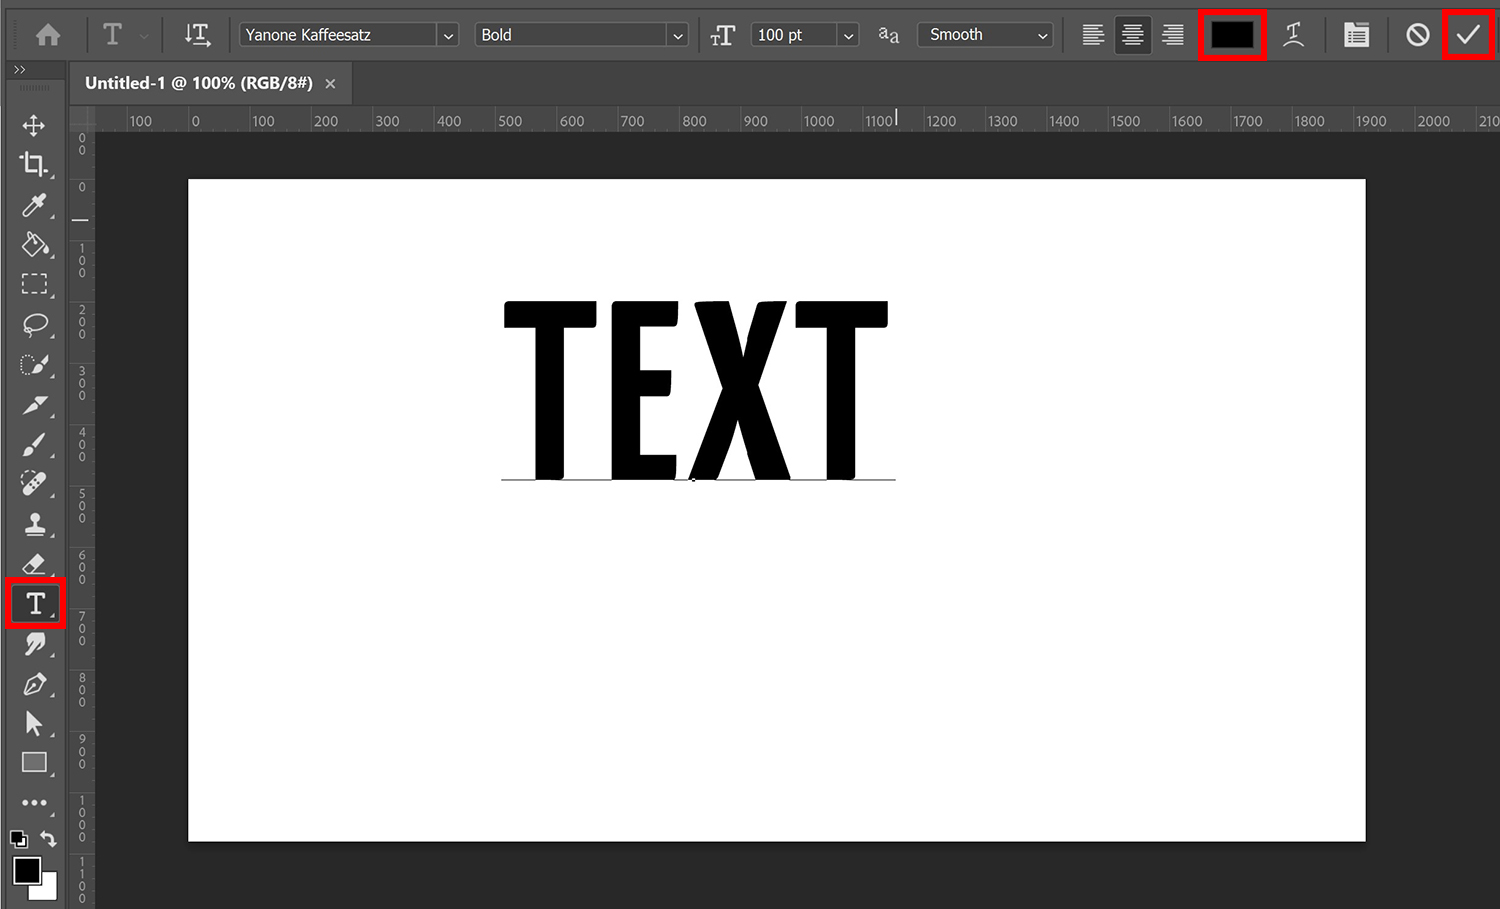Right align the text
1500x909 pixels.
[x=1172, y=34]
